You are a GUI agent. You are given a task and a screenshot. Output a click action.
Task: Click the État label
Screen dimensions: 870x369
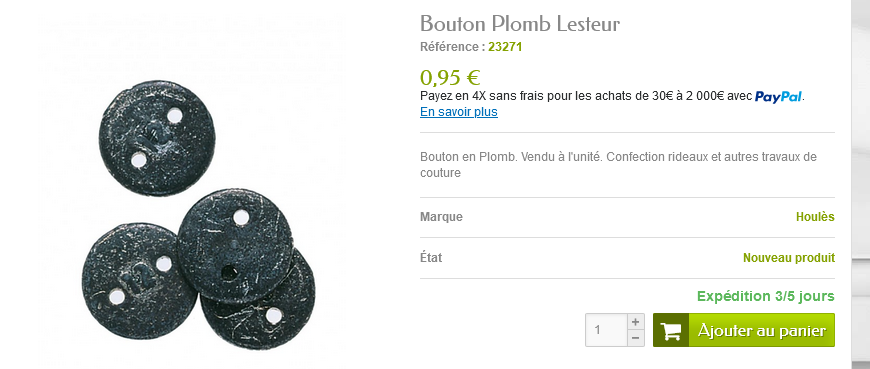point(431,258)
